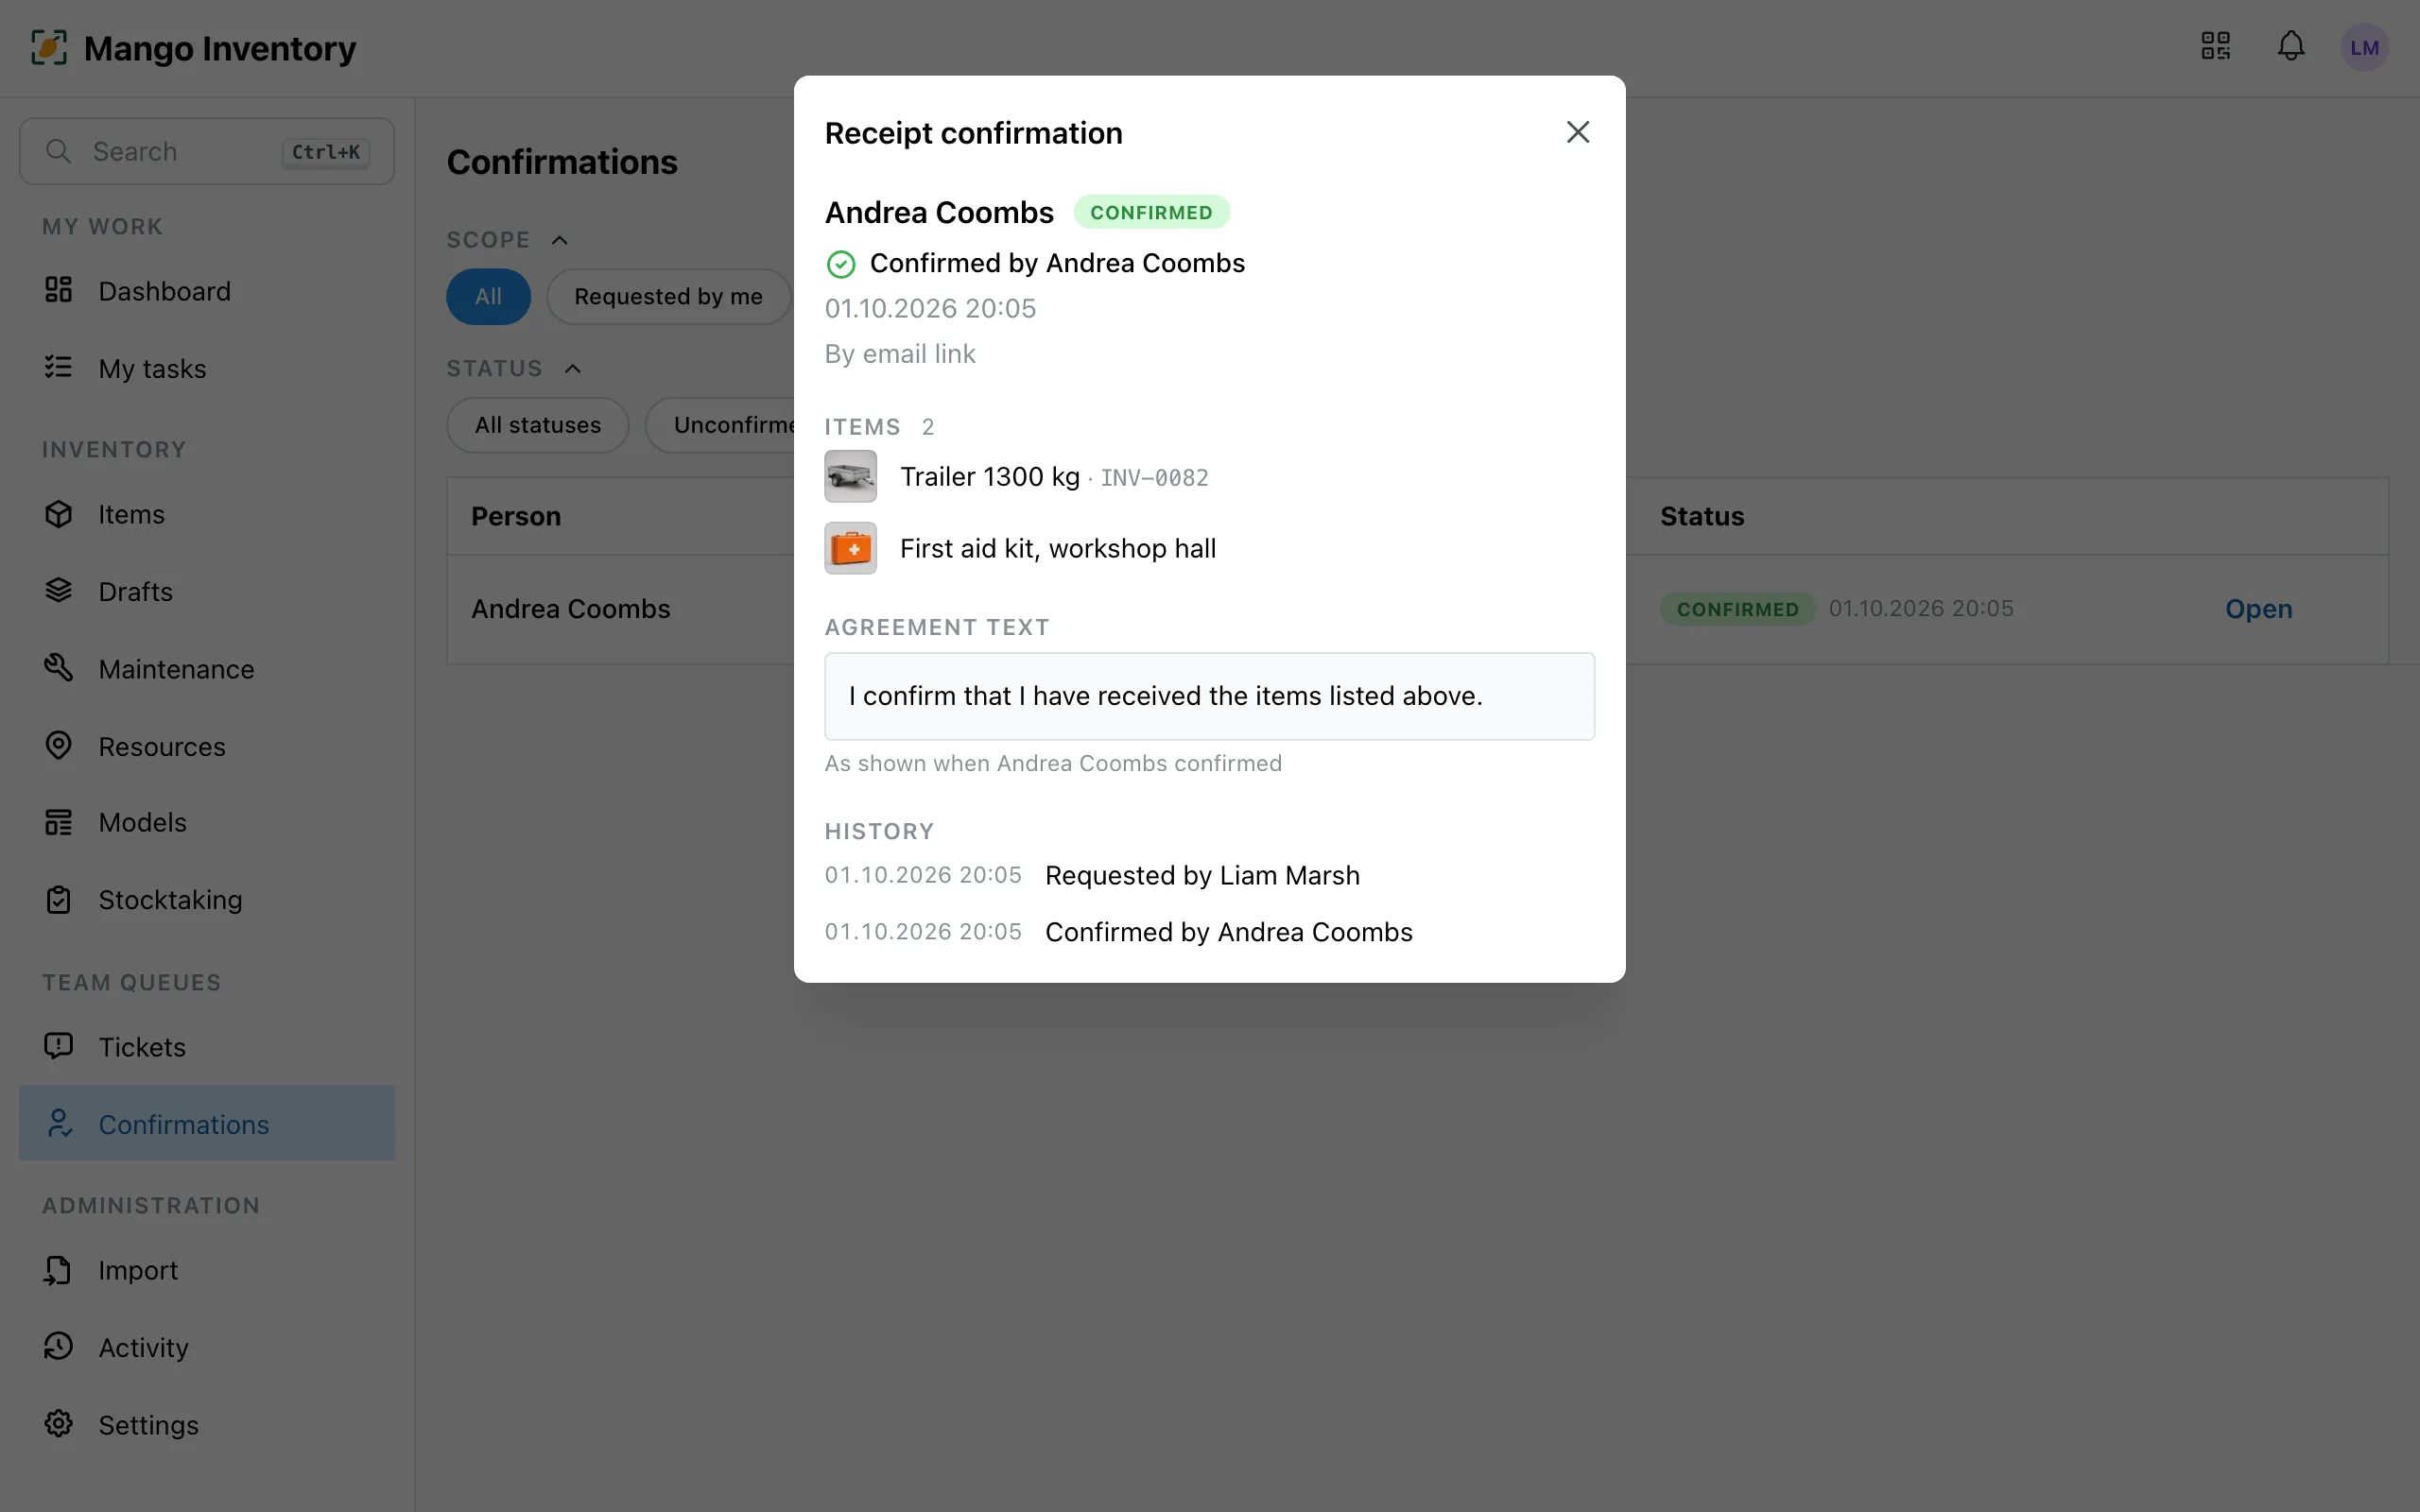Select Requested by me filter

(x=668, y=296)
